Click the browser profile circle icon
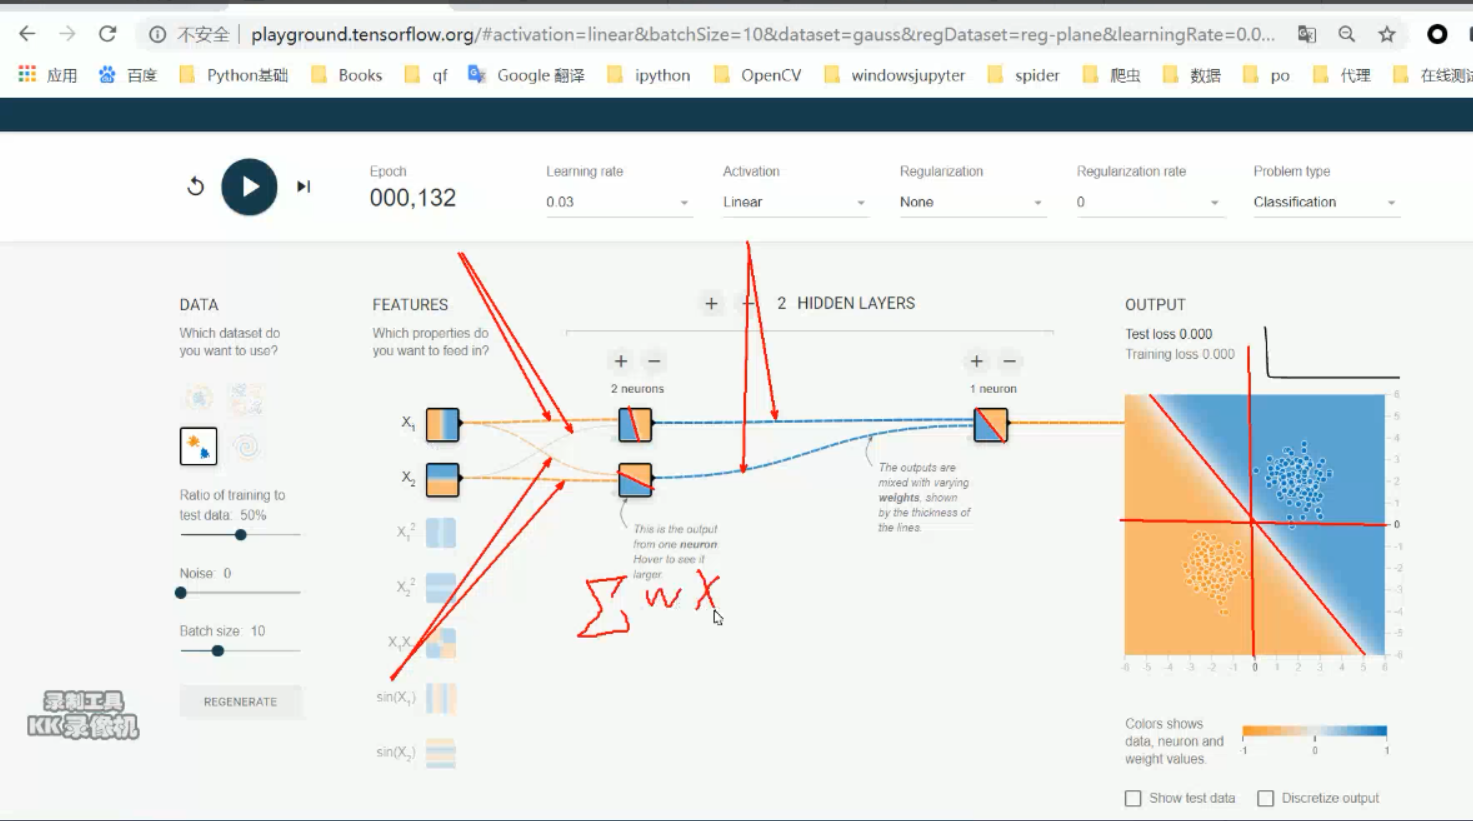 coord(1437,34)
